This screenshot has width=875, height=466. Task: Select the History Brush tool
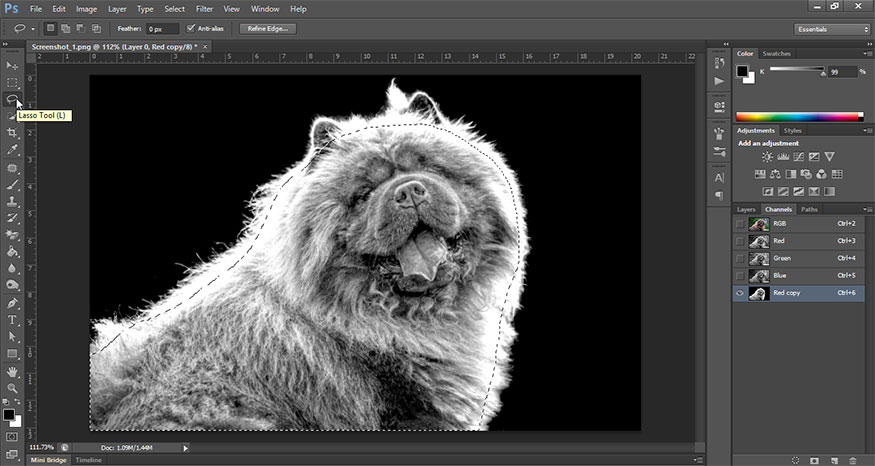pyautogui.click(x=12, y=218)
